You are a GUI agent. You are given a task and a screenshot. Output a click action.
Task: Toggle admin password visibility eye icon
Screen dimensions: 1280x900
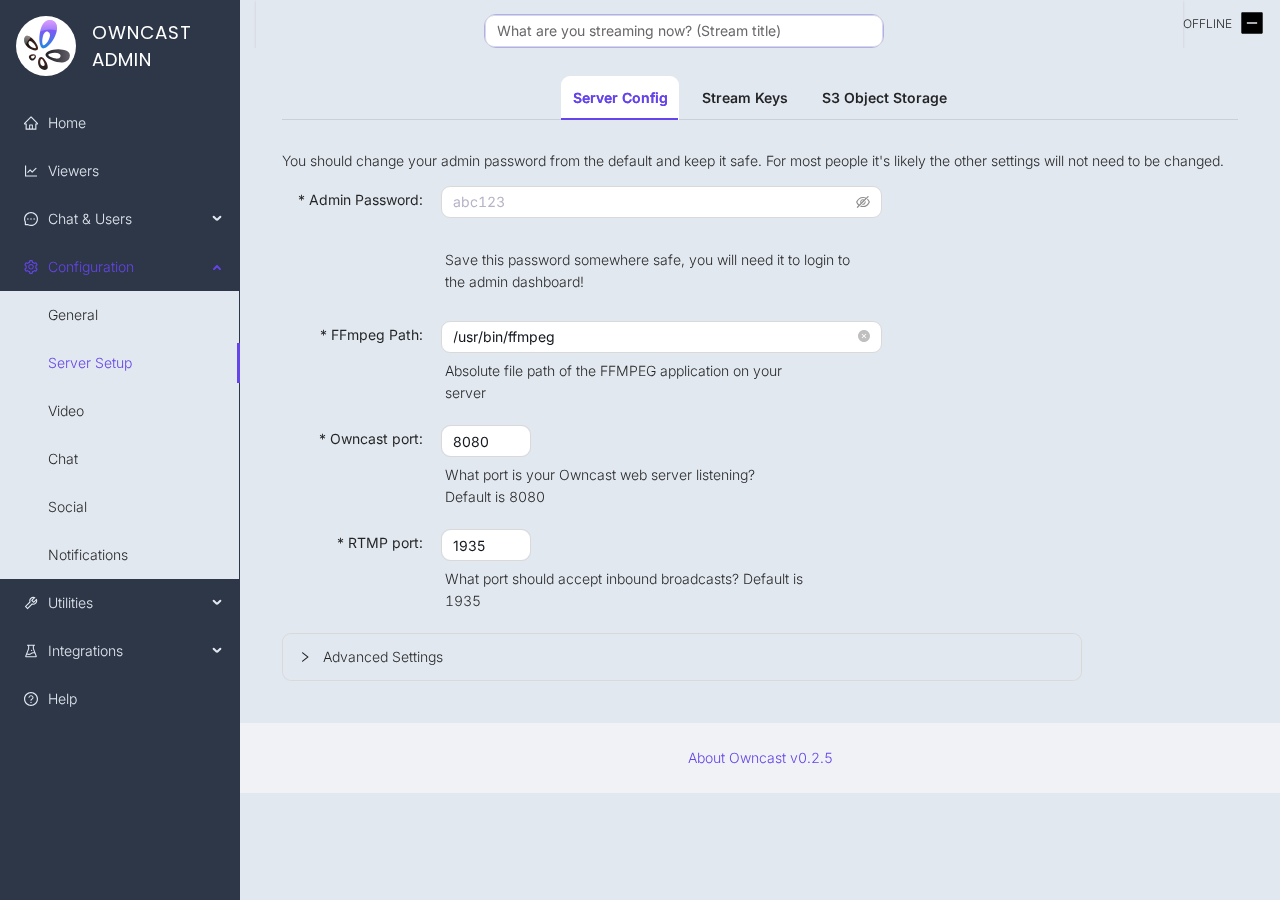tap(863, 202)
